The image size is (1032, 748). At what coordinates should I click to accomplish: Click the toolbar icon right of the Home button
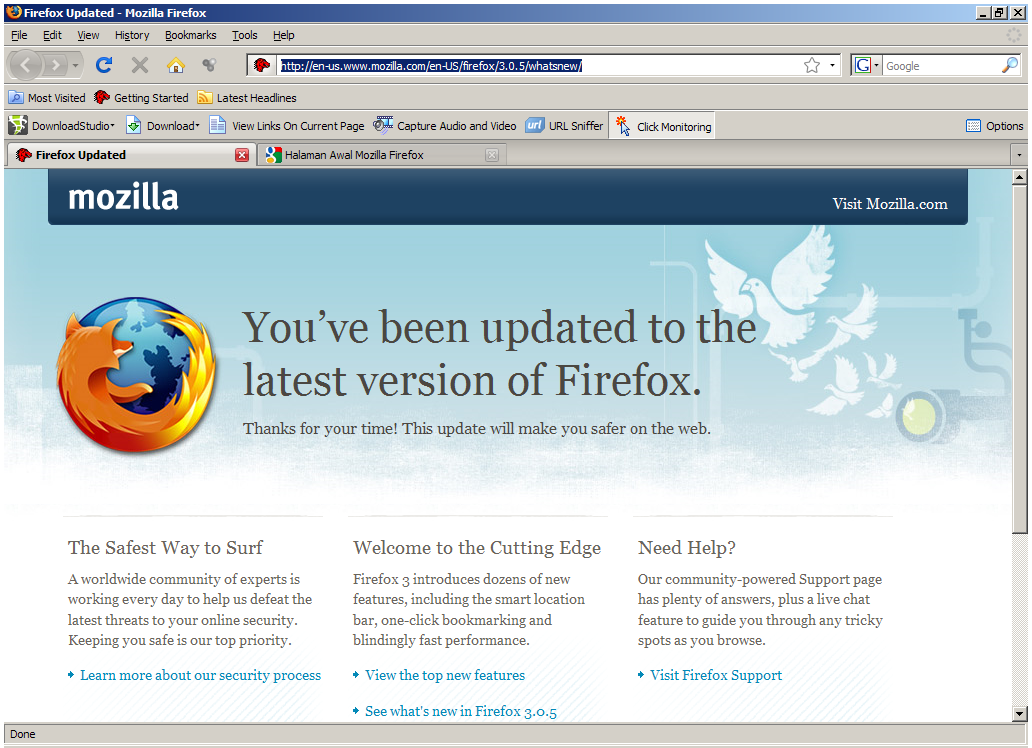209,65
